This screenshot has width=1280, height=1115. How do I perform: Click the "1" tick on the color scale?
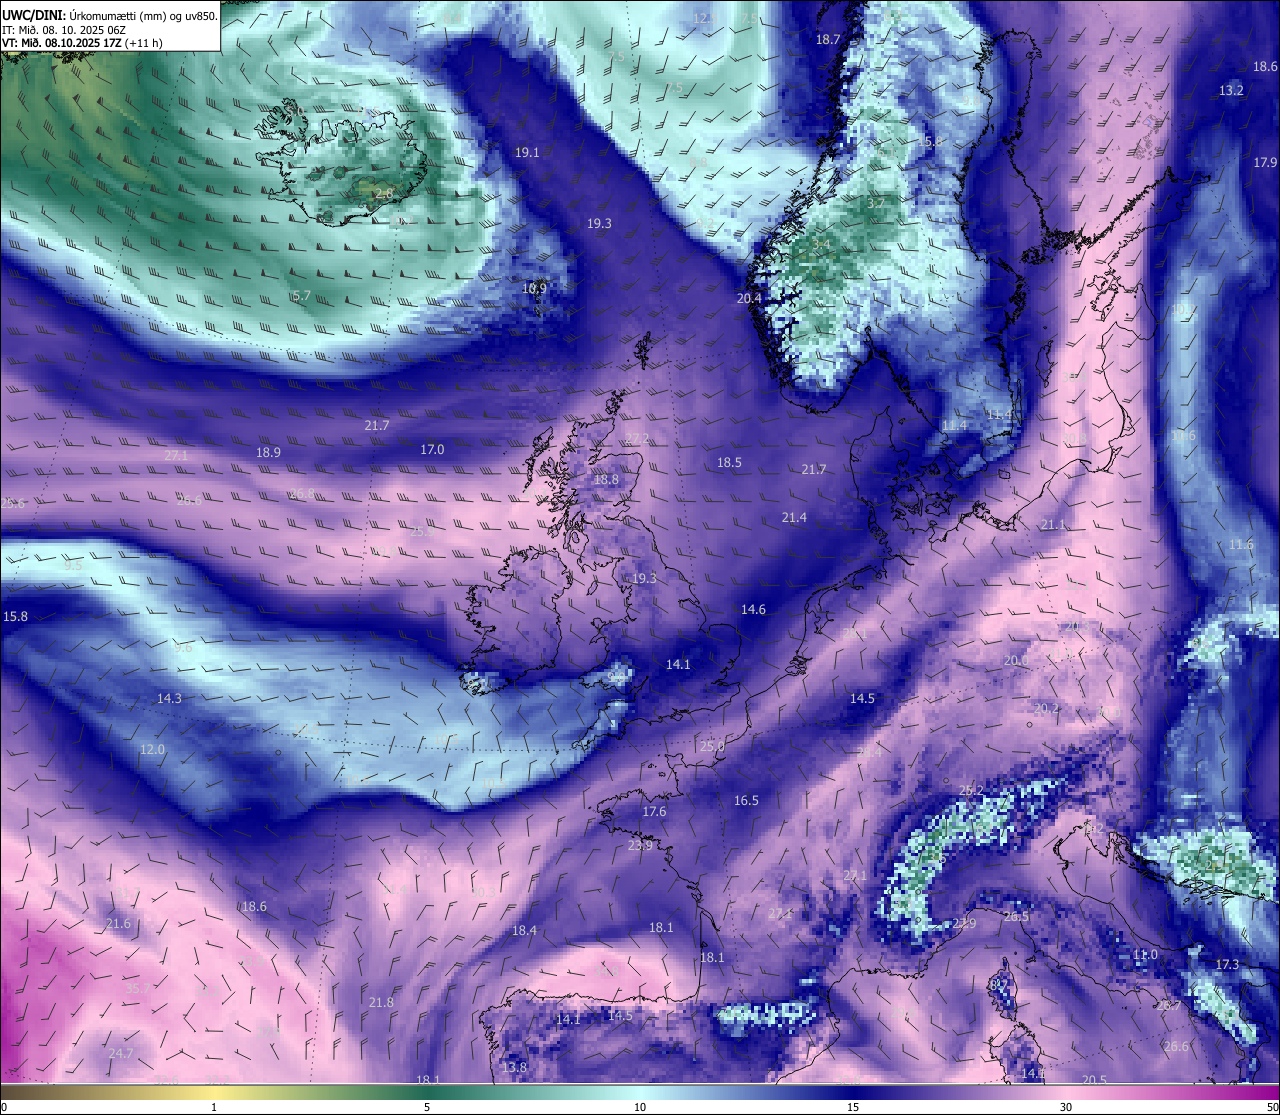click(214, 1107)
